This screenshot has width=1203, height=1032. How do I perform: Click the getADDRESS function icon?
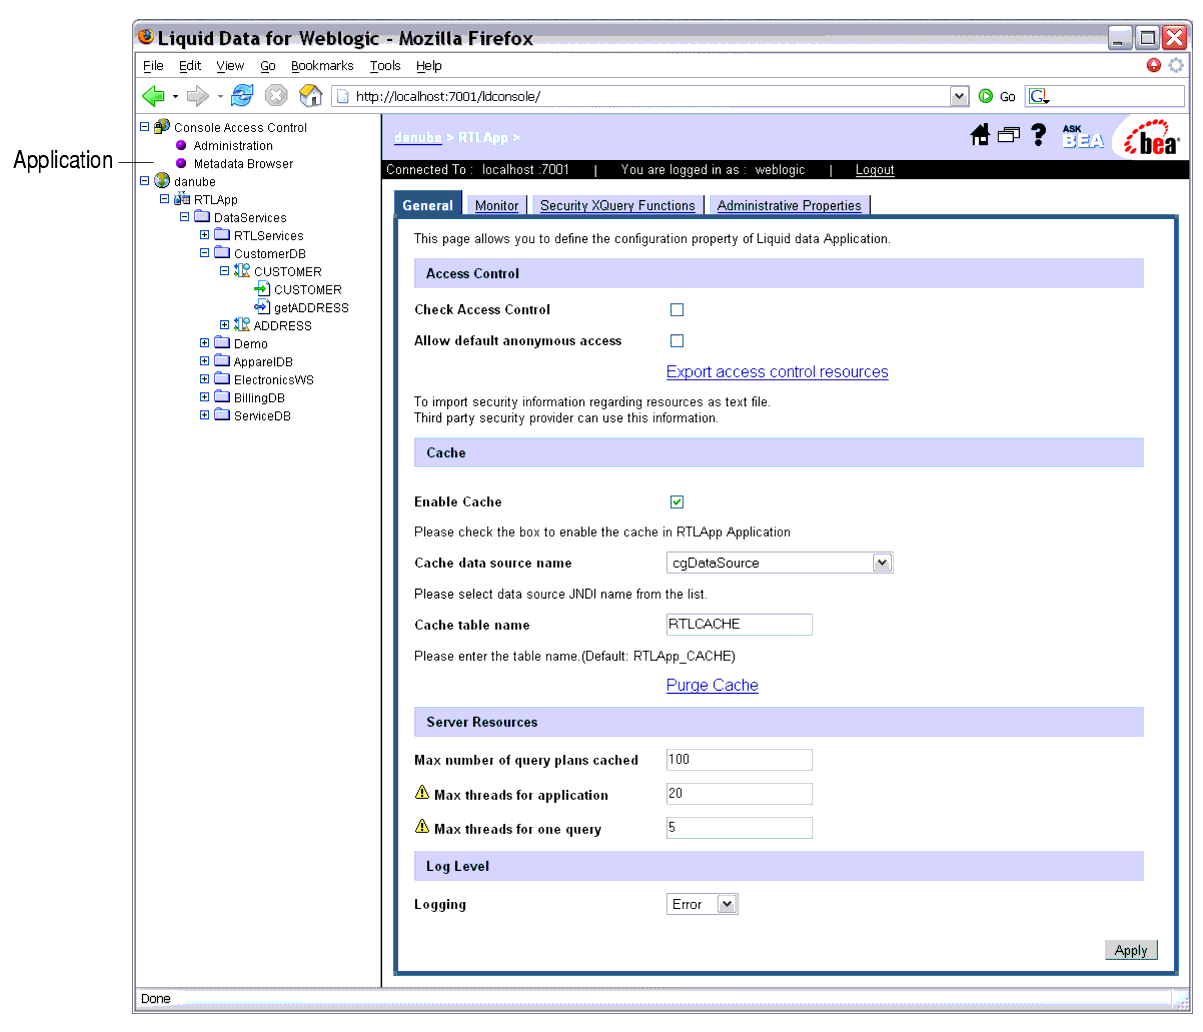pos(262,307)
